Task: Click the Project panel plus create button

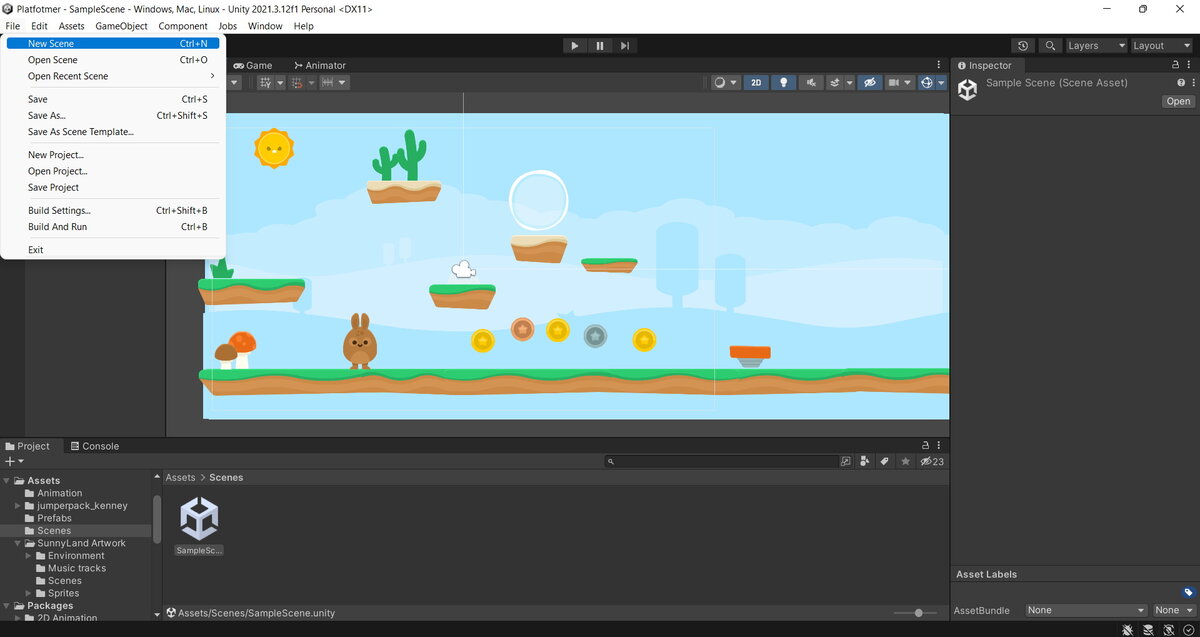Action: tap(14, 461)
